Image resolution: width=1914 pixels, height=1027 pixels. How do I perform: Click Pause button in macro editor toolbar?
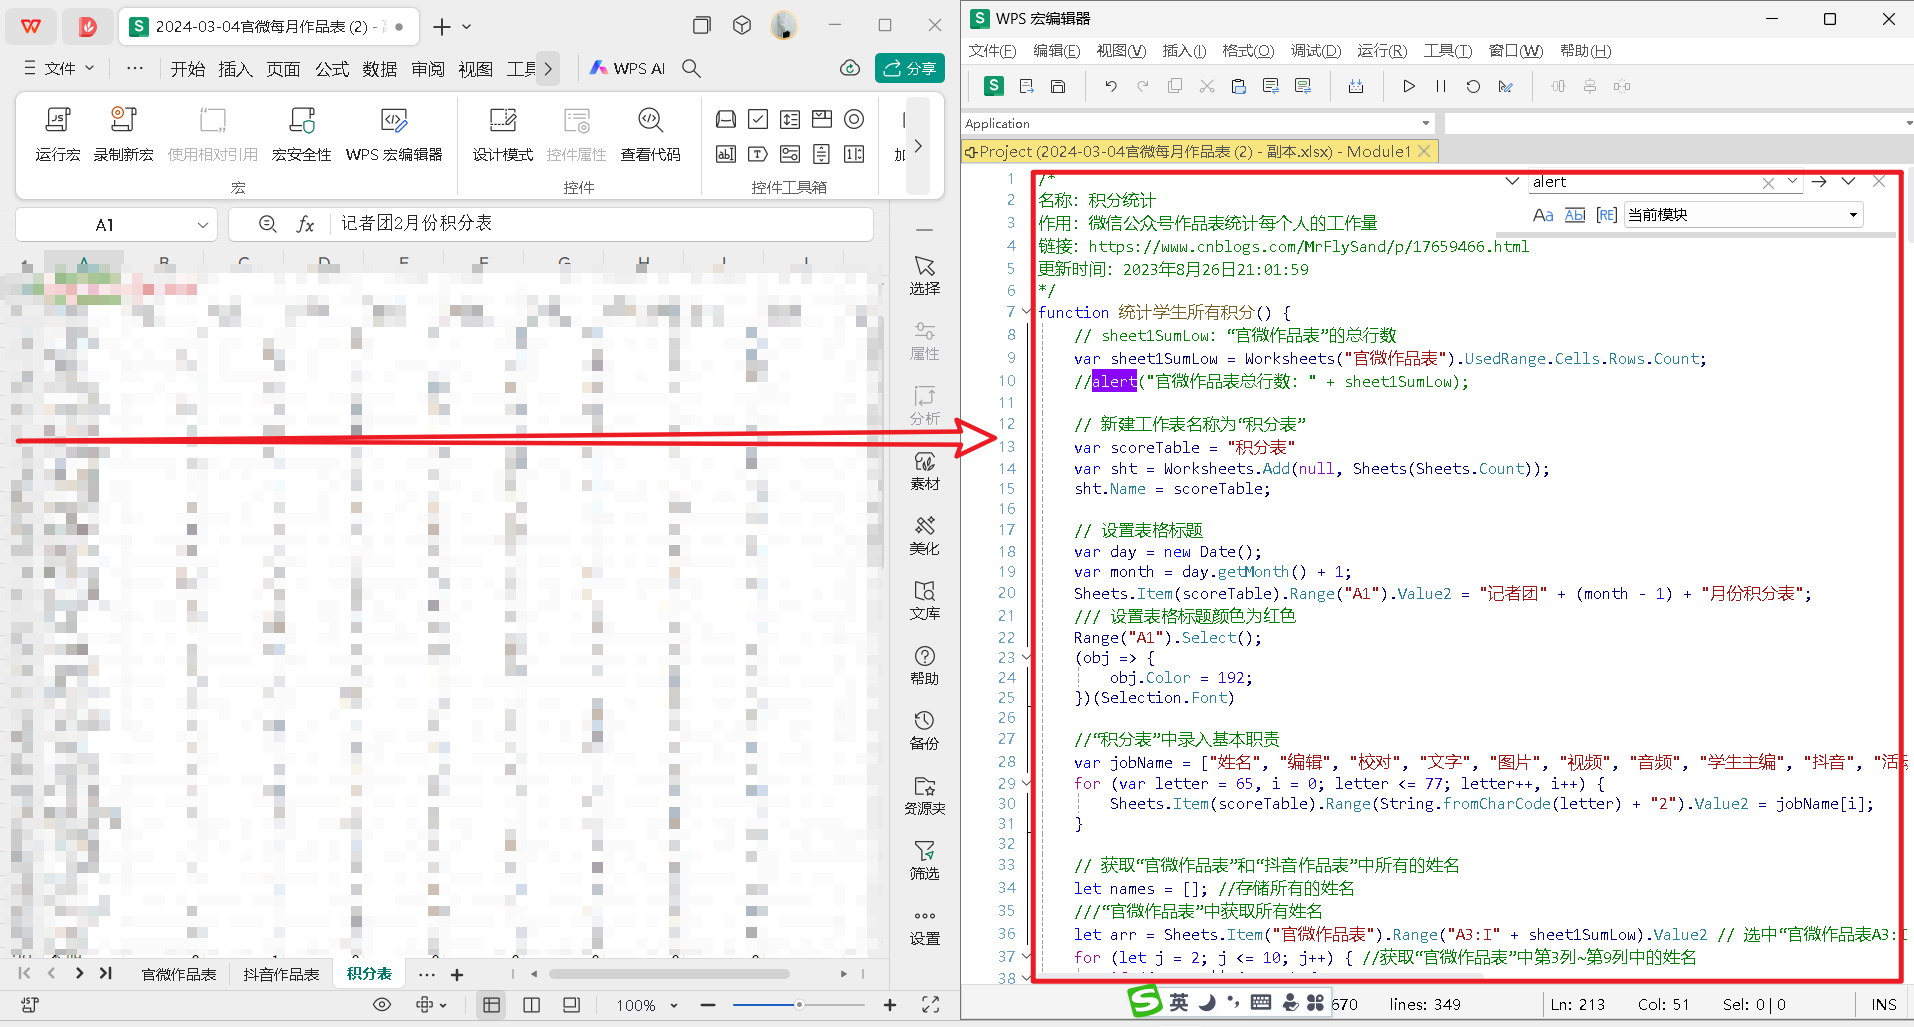(1441, 86)
